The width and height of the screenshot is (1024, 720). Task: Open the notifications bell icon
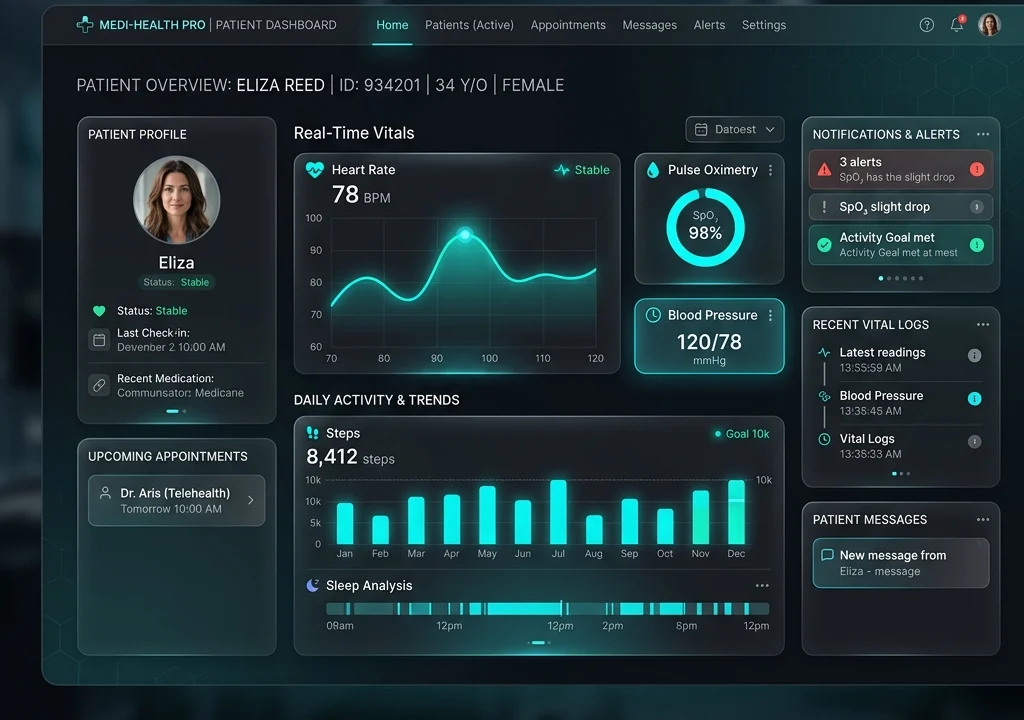coord(957,25)
